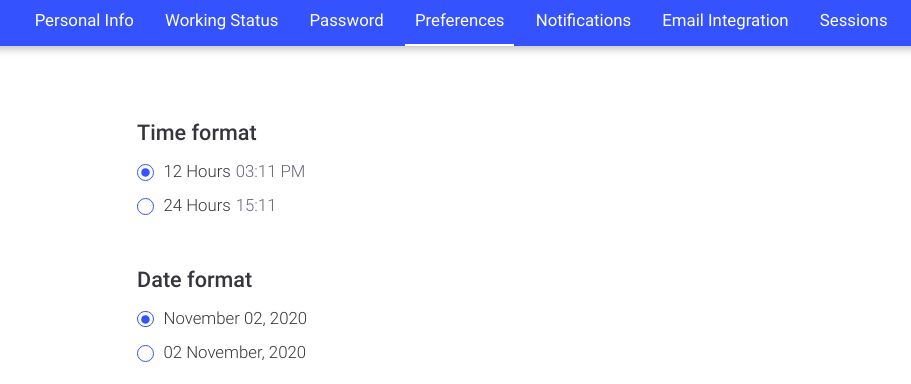Select the Preferences tab
The width and height of the screenshot is (911, 384).
(x=460, y=21)
